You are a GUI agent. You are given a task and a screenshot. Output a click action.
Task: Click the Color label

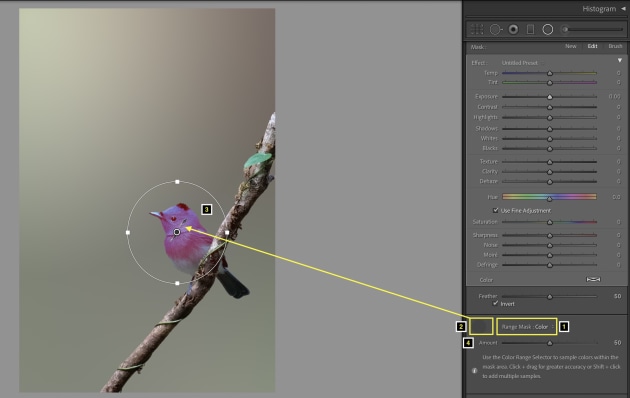486,280
